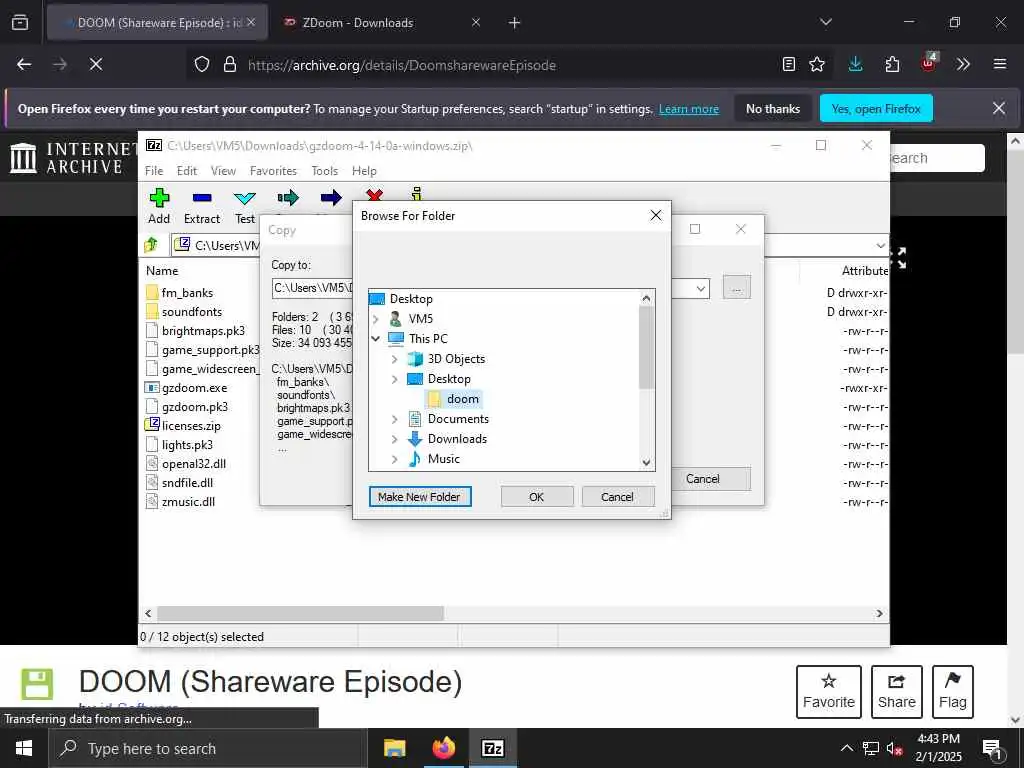Go back to previous page
Screen dimensions: 1024x768
point(24,64)
